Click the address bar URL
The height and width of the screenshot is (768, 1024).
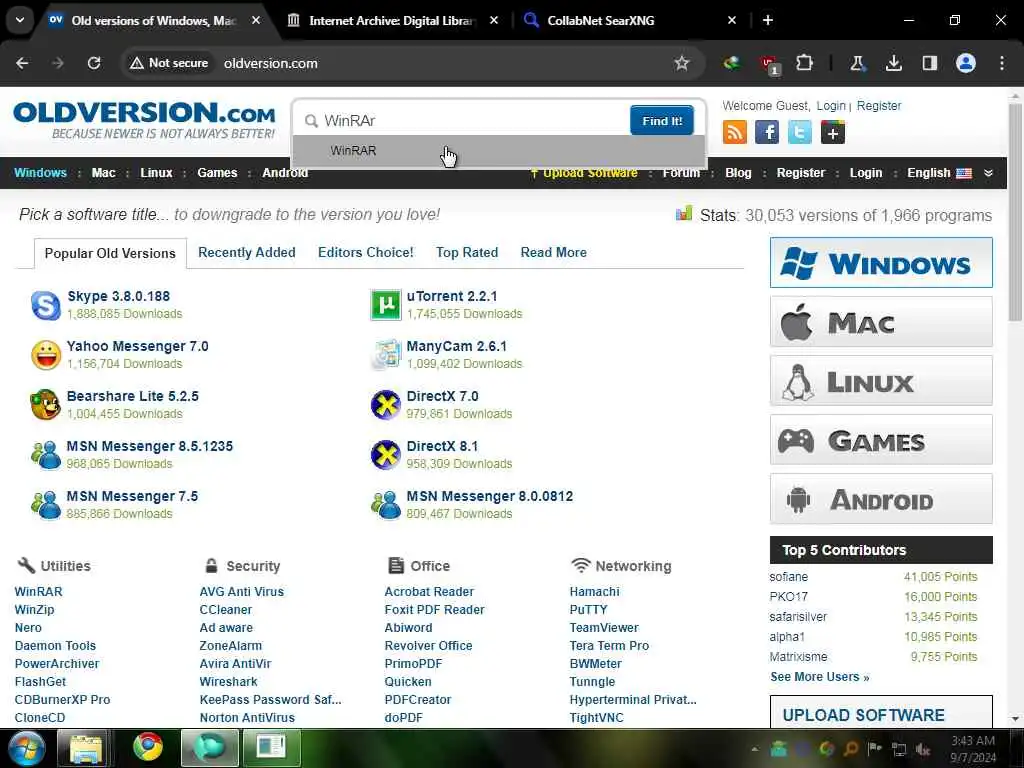[270, 63]
